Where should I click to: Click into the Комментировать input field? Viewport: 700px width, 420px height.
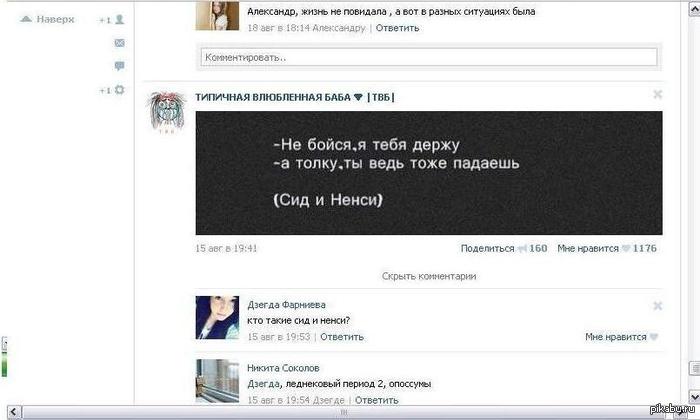point(429,58)
